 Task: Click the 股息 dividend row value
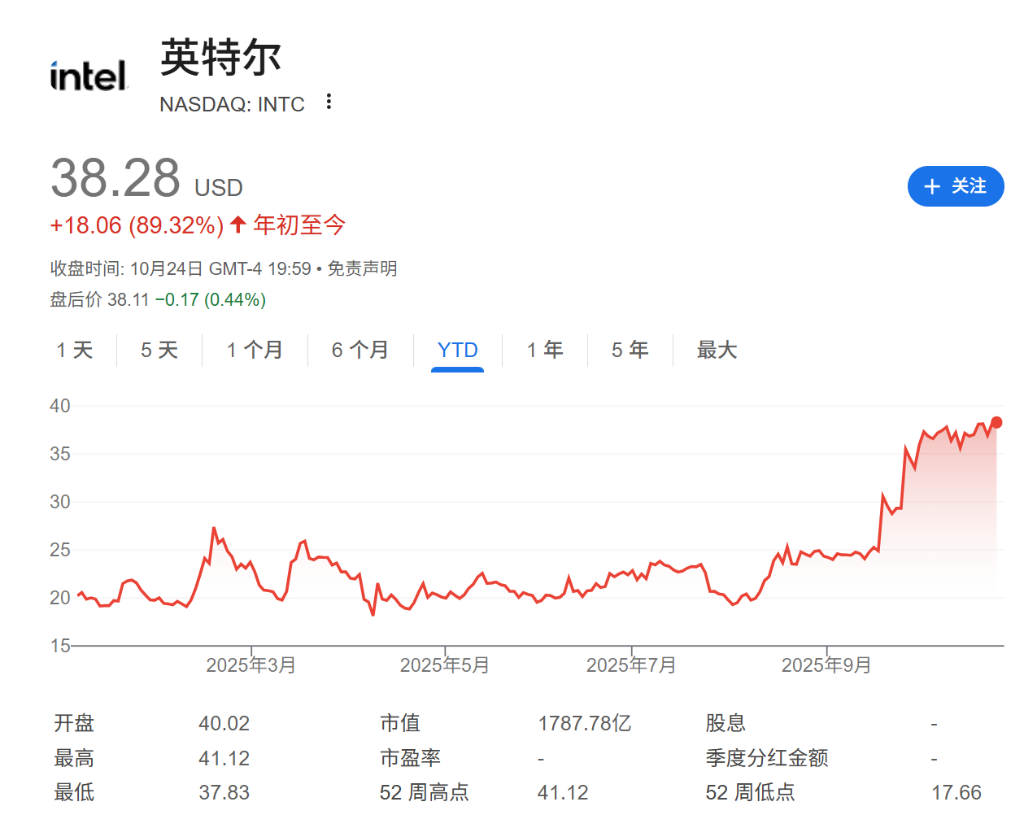pos(933,723)
